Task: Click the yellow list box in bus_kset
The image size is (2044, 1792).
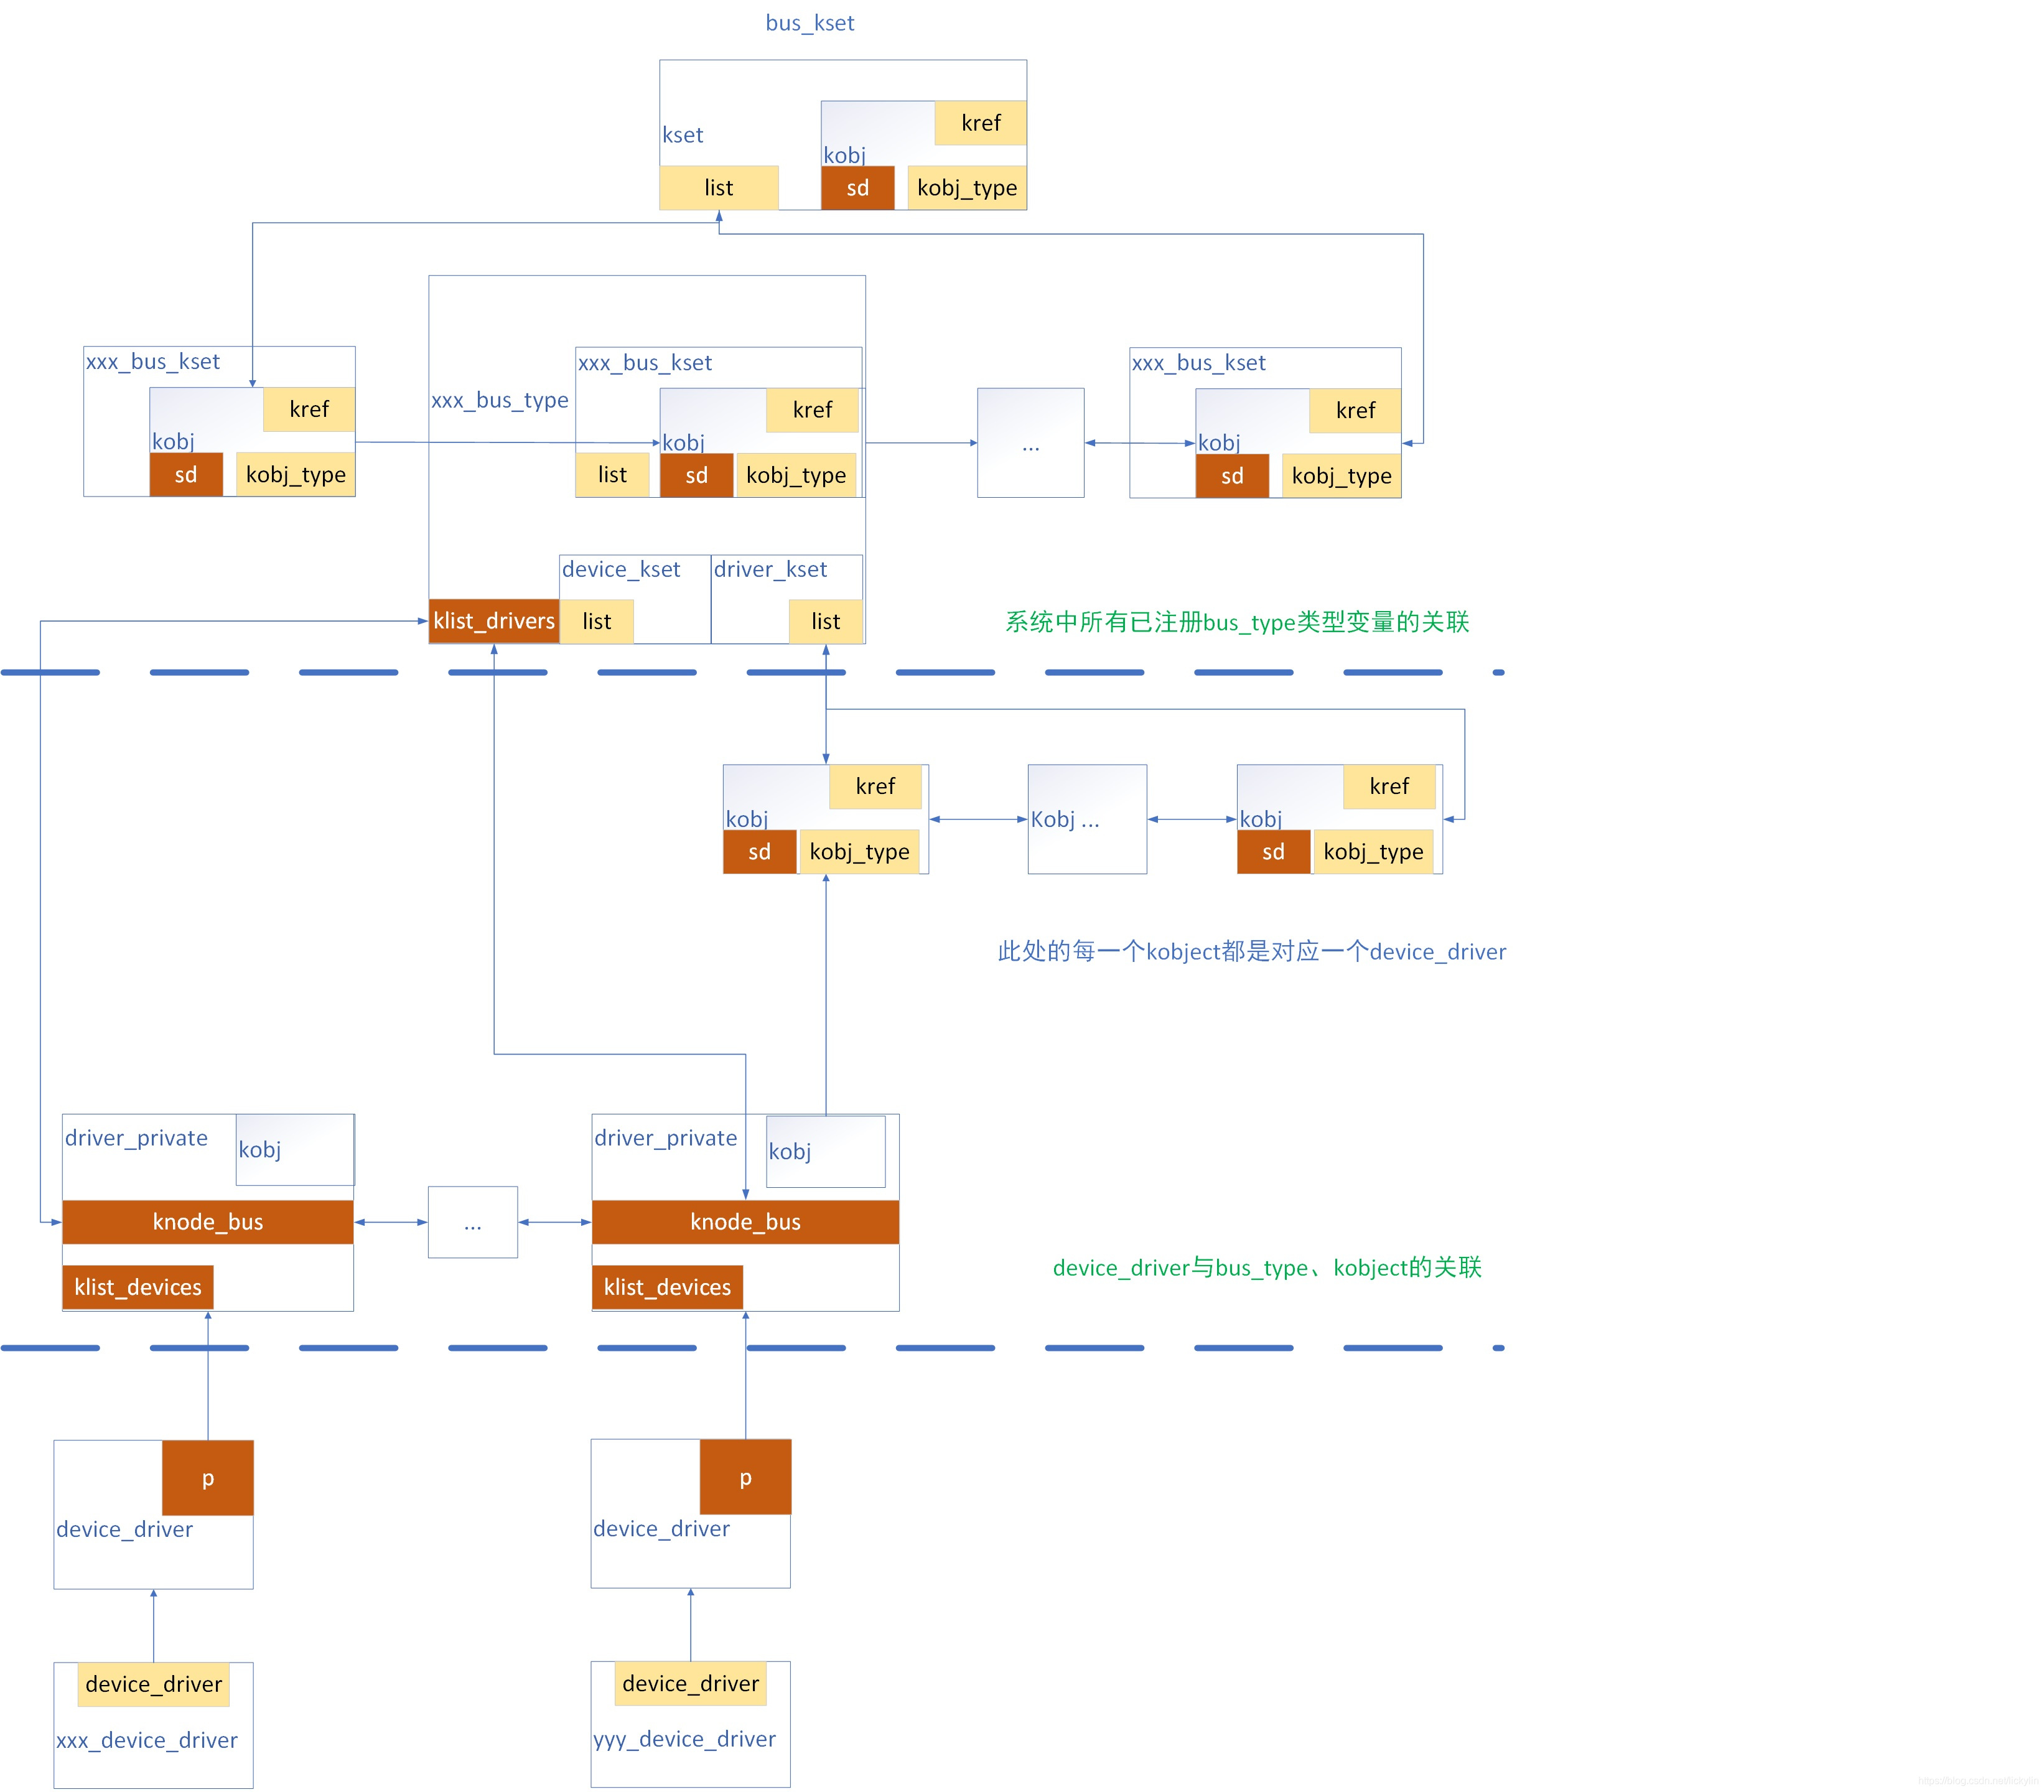Action: (x=718, y=188)
